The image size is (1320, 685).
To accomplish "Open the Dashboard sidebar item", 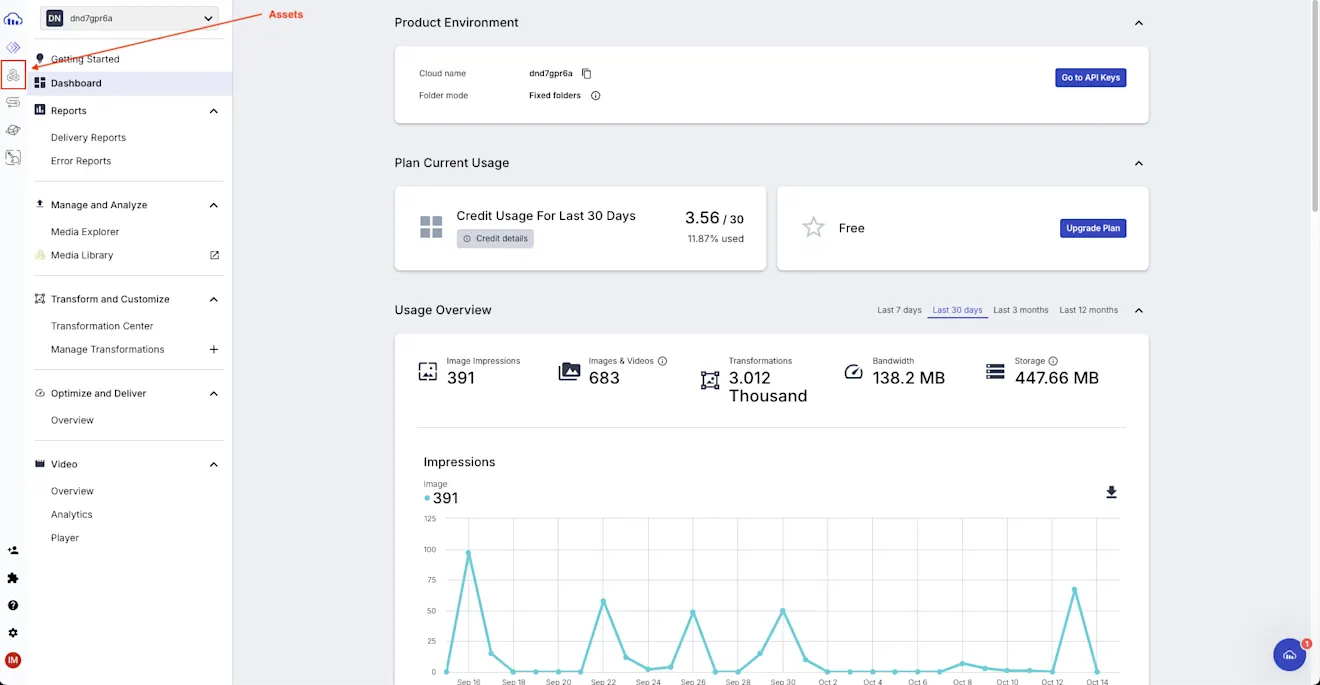I will point(130,83).
